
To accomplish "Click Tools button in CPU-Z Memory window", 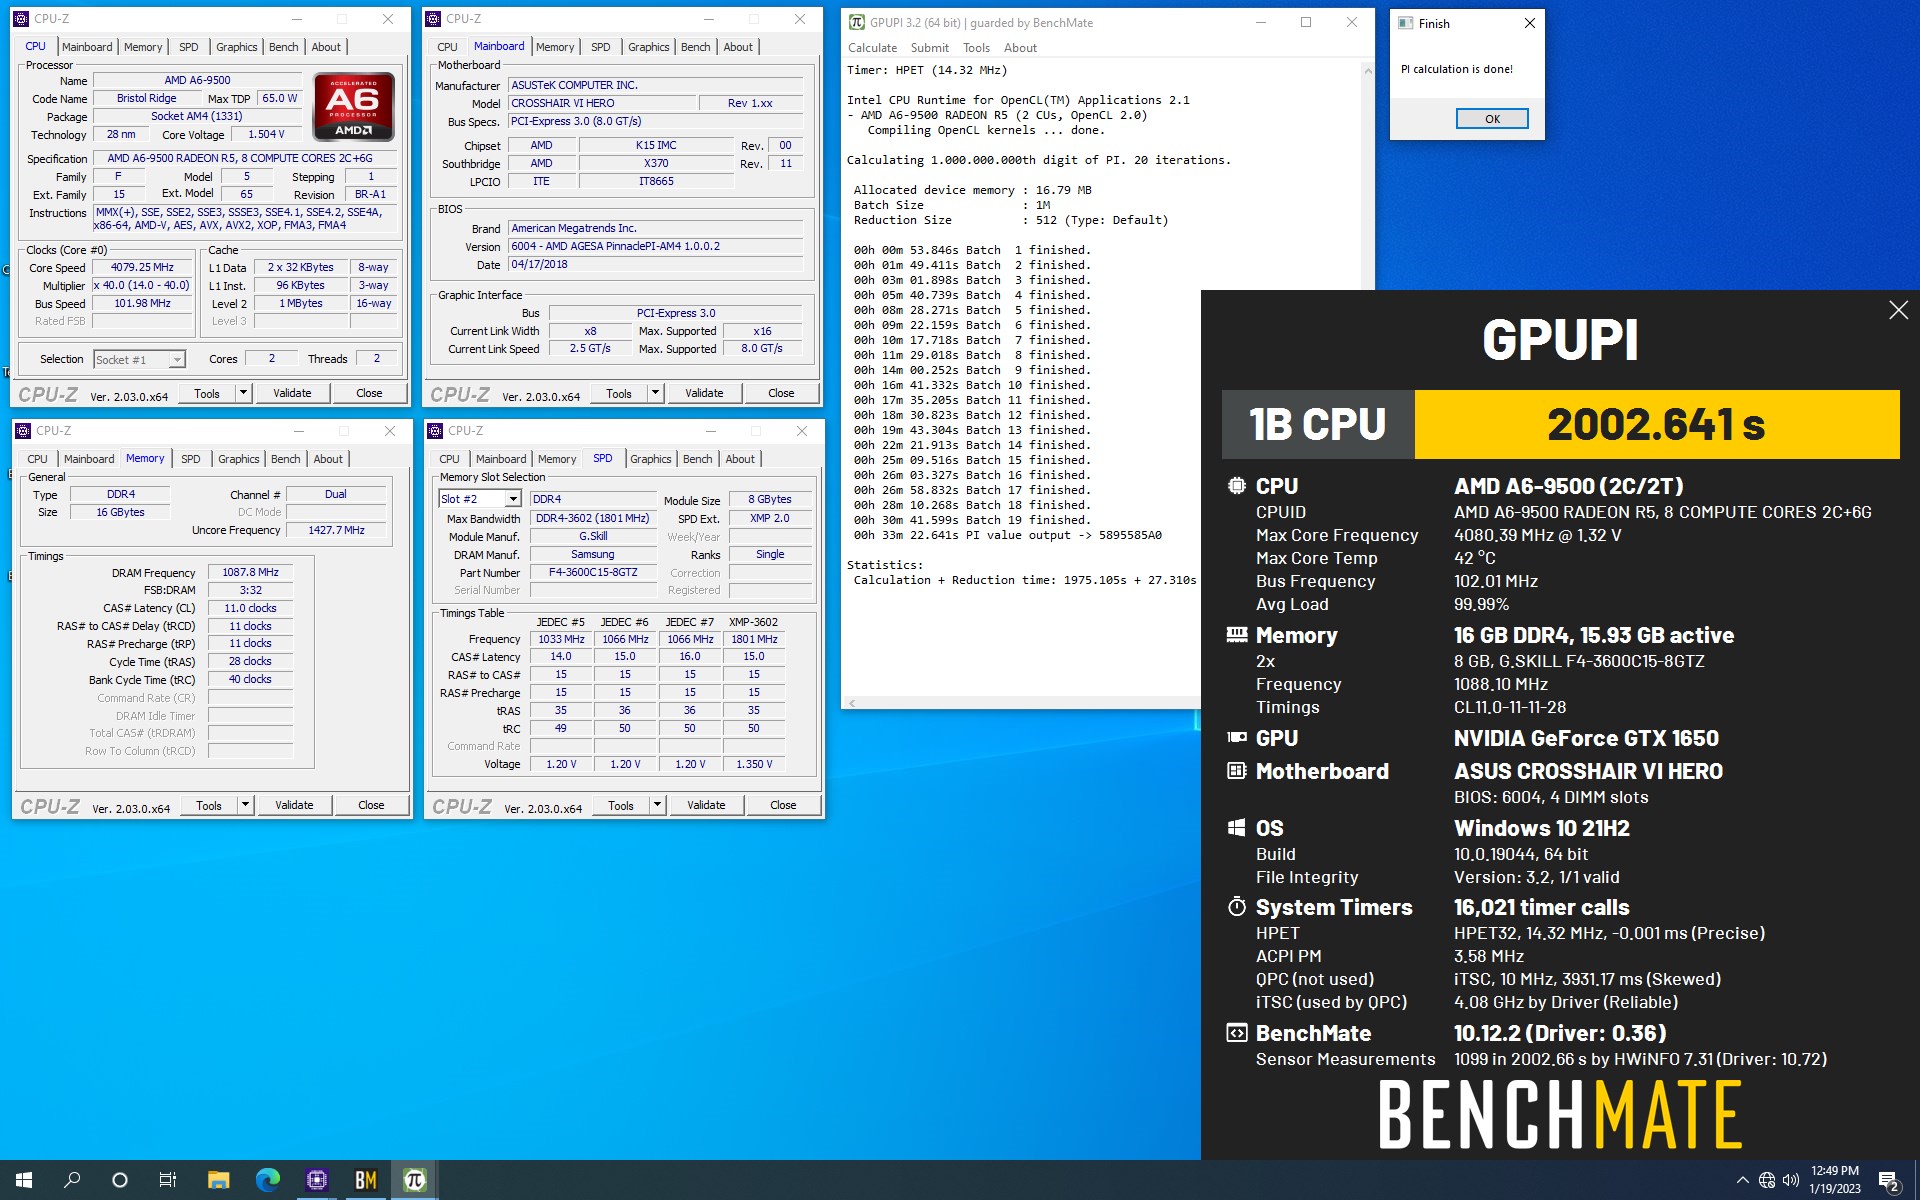I will tap(209, 805).
